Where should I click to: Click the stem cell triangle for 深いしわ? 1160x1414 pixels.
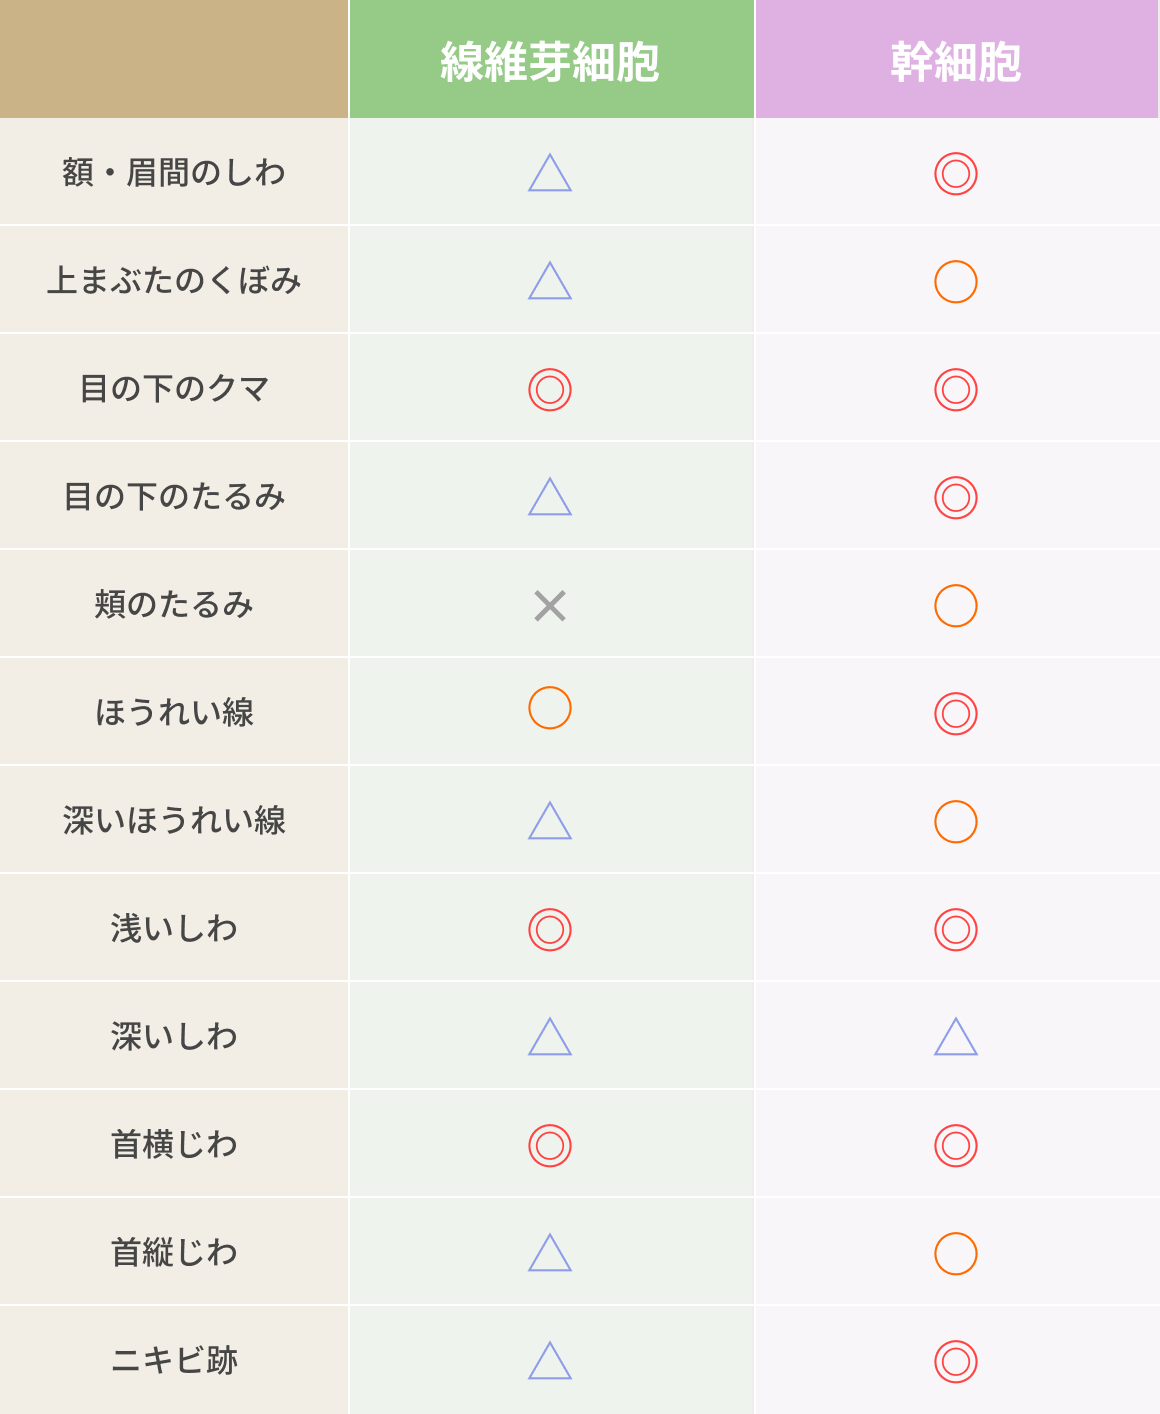(956, 1036)
